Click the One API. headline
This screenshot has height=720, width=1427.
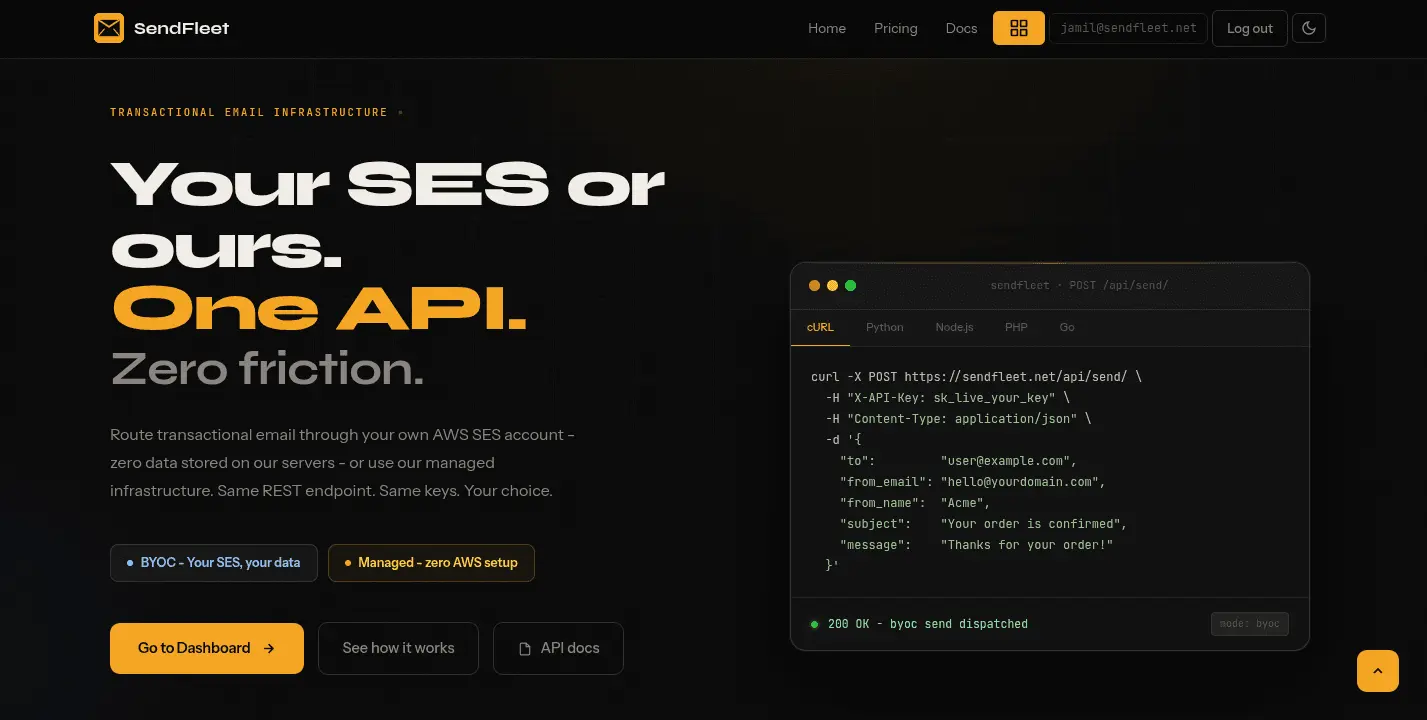320,307
